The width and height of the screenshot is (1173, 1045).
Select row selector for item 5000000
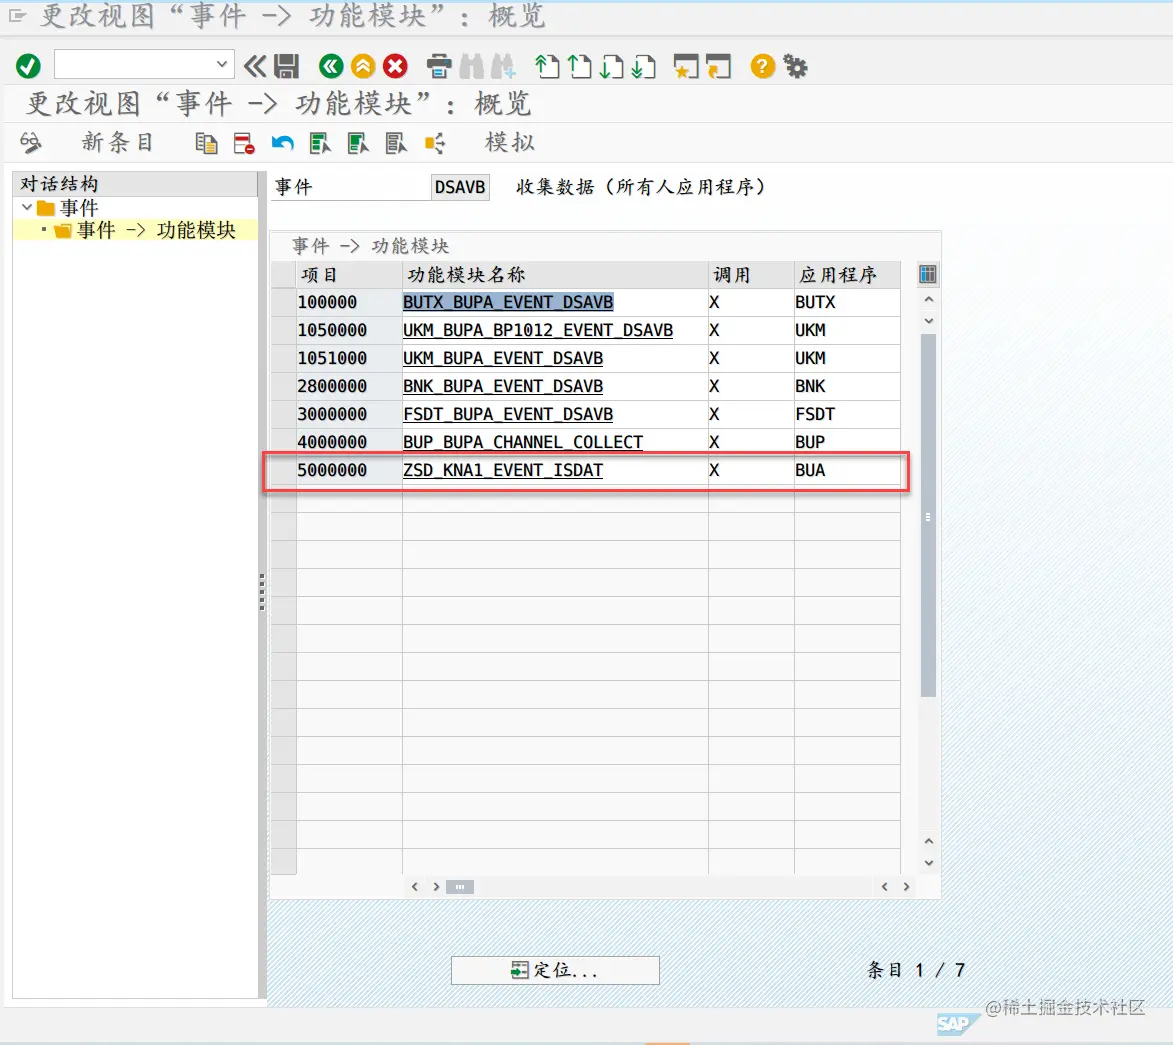[284, 471]
